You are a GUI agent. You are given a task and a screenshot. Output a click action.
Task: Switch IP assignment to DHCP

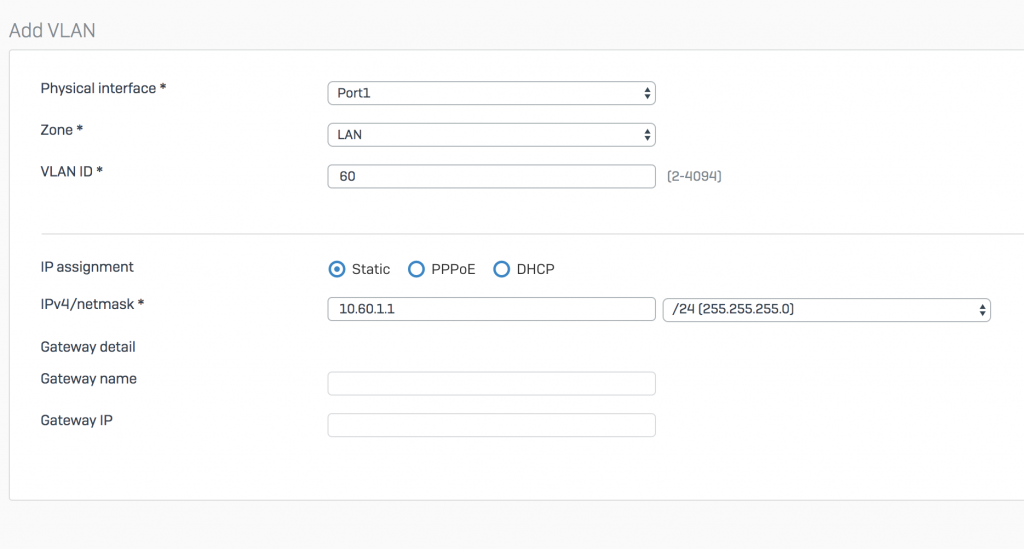501,269
